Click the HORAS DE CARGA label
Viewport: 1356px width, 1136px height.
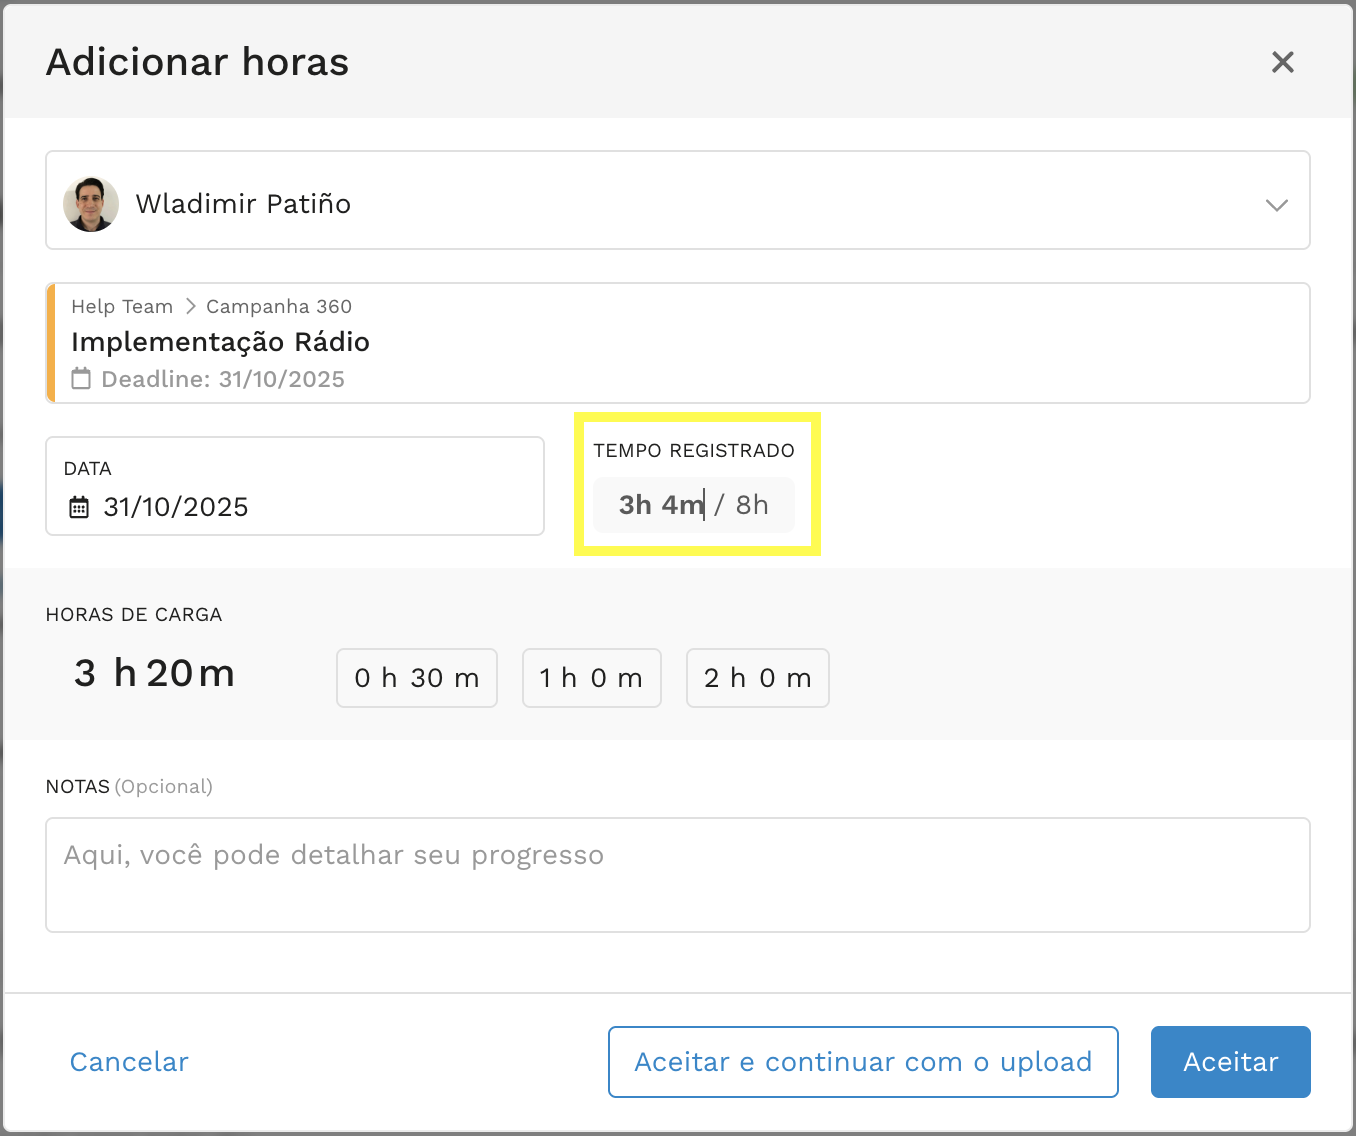coord(134,615)
